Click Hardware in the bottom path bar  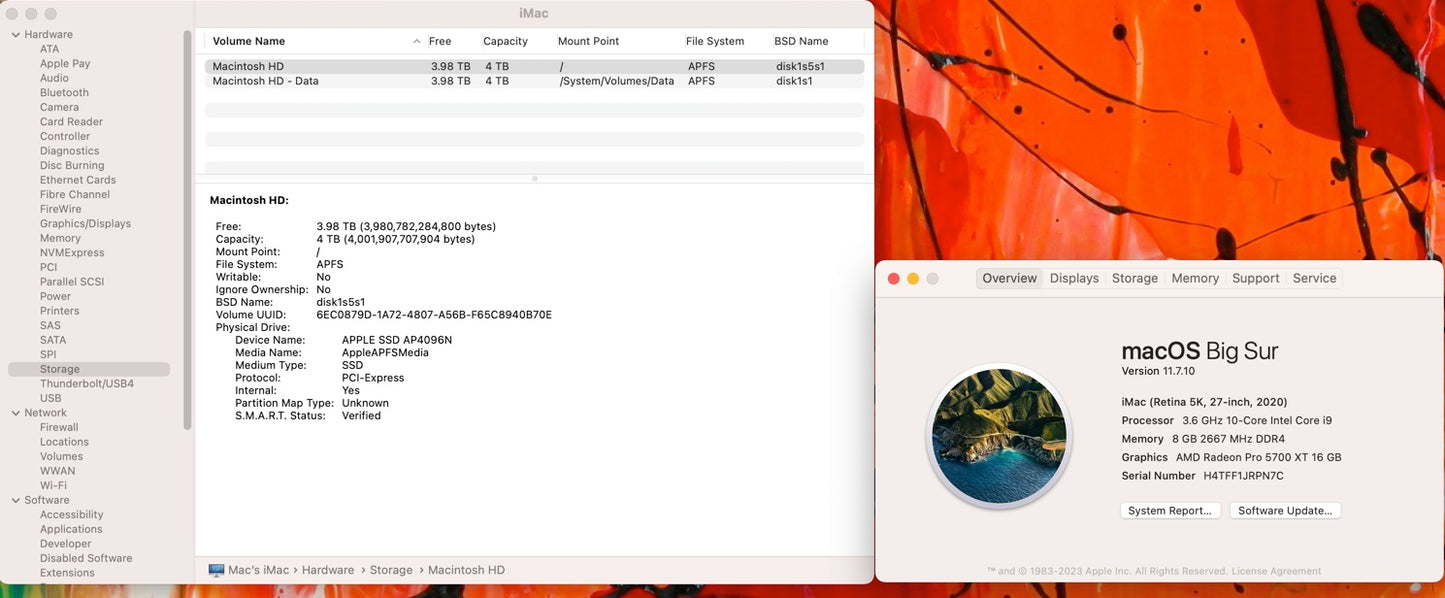click(328, 570)
